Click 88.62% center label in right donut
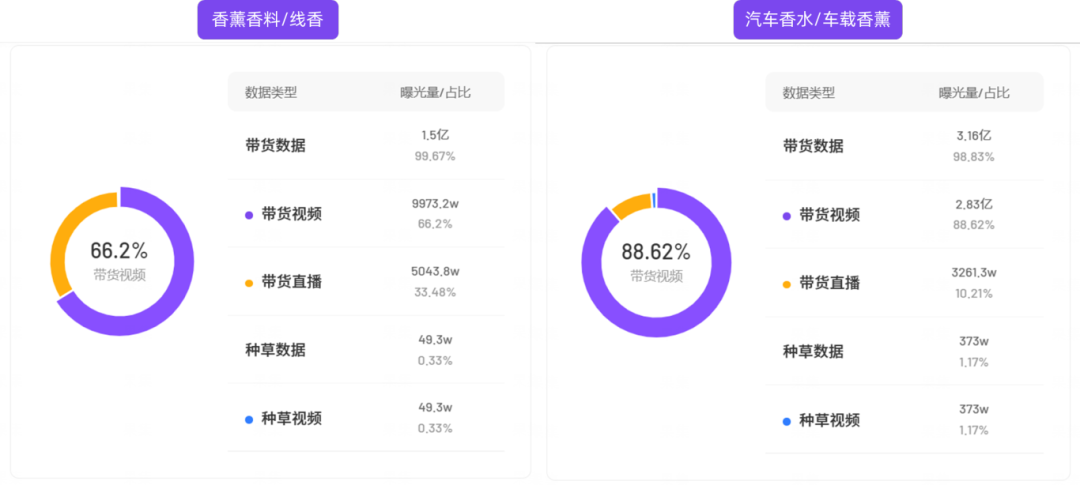Viewport: 1080px width, 485px height. 656,251
